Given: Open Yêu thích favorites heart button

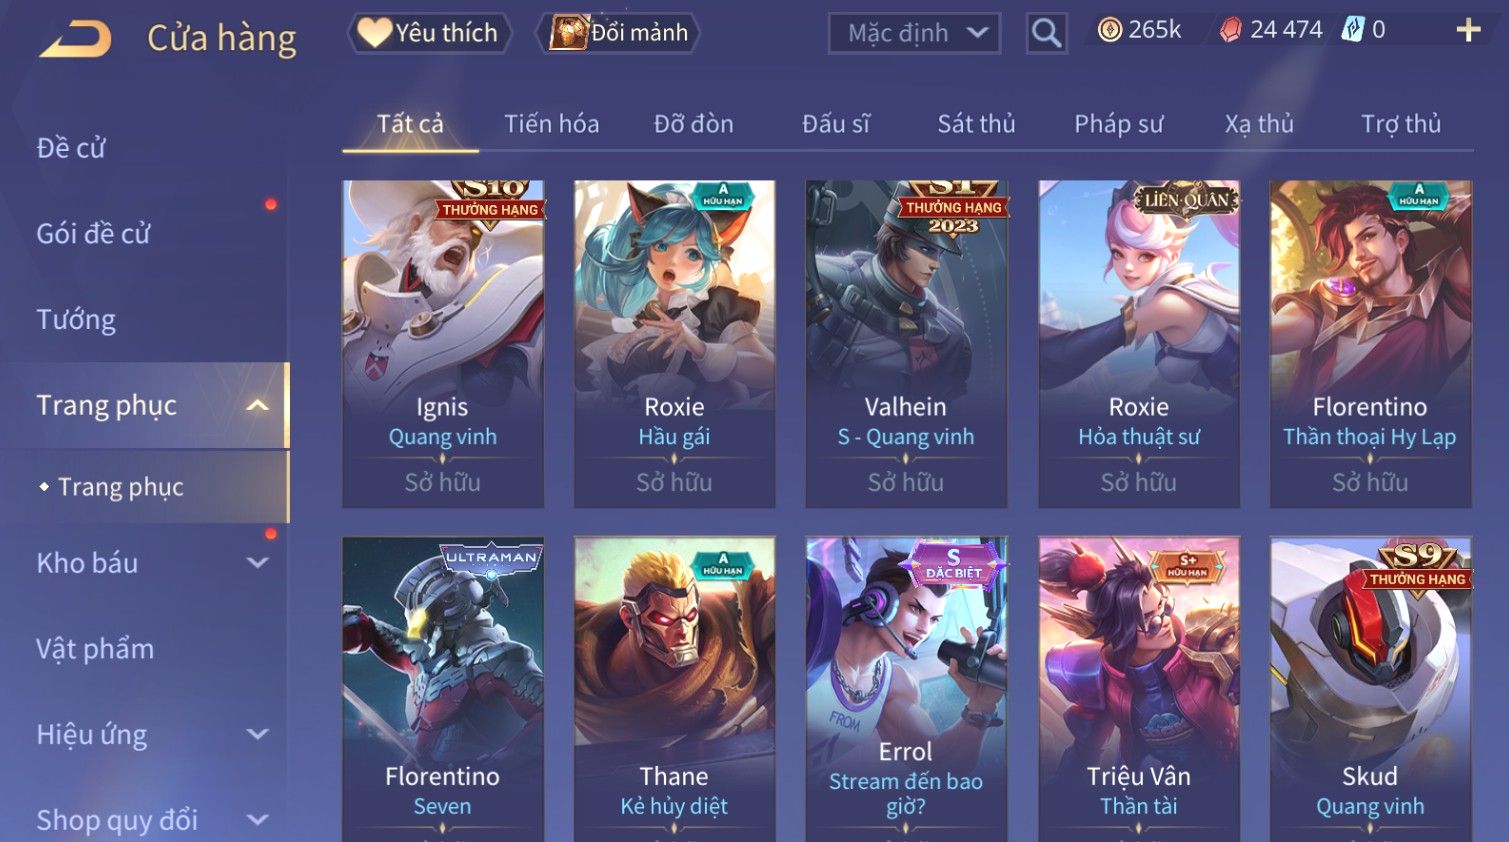Looking at the screenshot, I should coord(429,33).
